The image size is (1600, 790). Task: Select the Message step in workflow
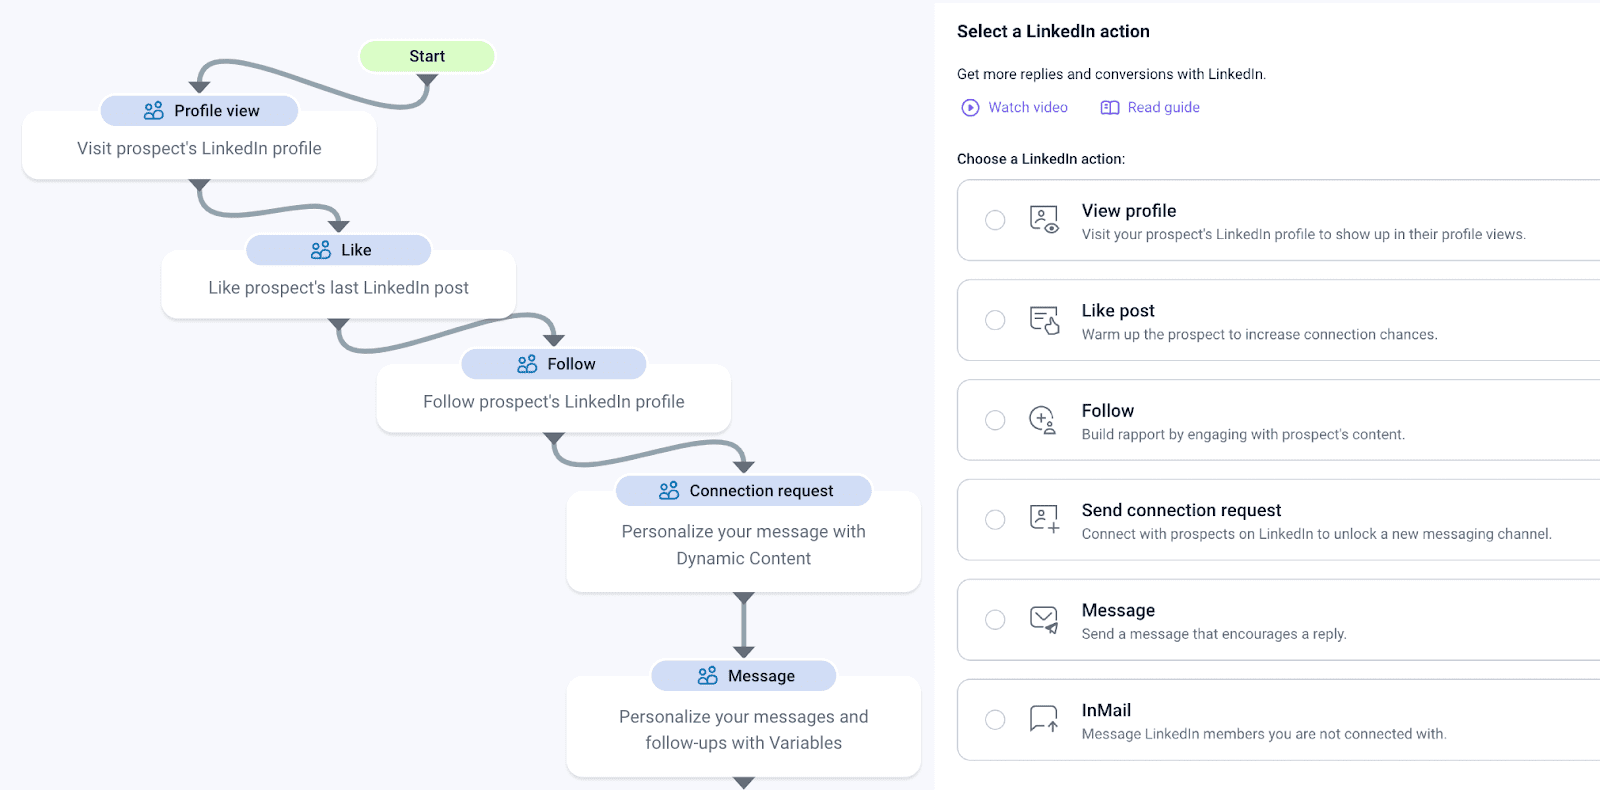tap(744, 676)
